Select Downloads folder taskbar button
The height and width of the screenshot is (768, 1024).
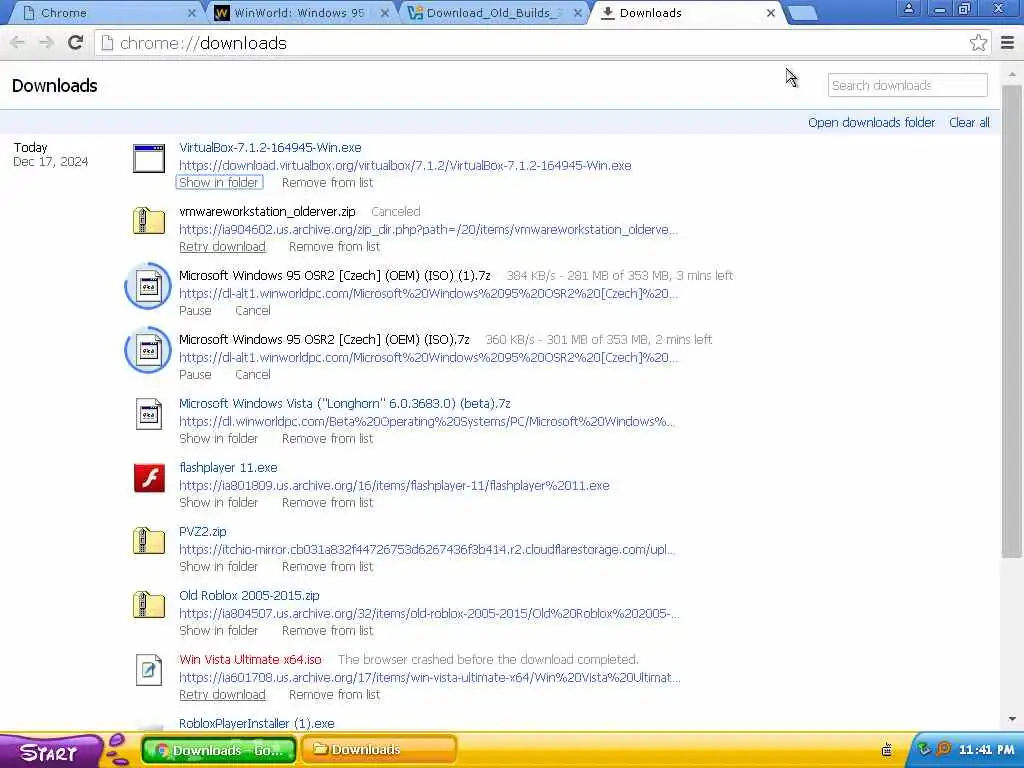(x=379, y=750)
